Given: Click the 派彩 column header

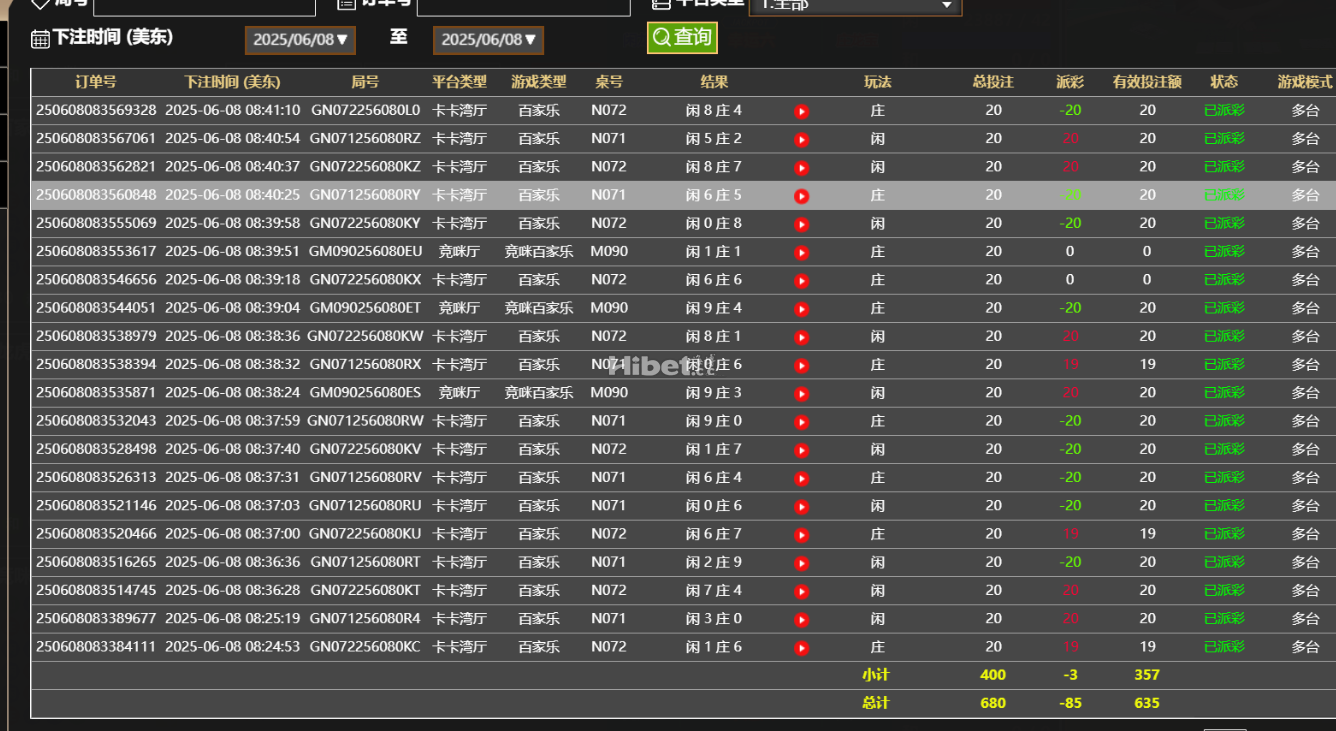Looking at the screenshot, I should tap(1070, 82).
